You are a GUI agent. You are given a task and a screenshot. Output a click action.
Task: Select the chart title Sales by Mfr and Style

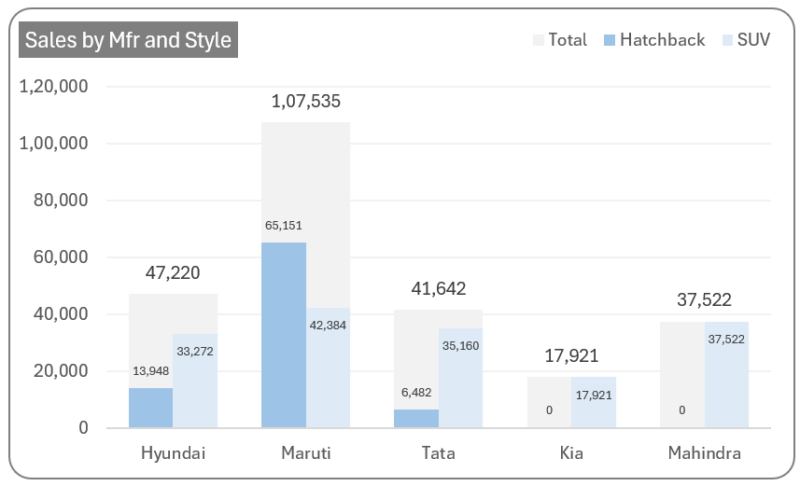tap(128, 40)
